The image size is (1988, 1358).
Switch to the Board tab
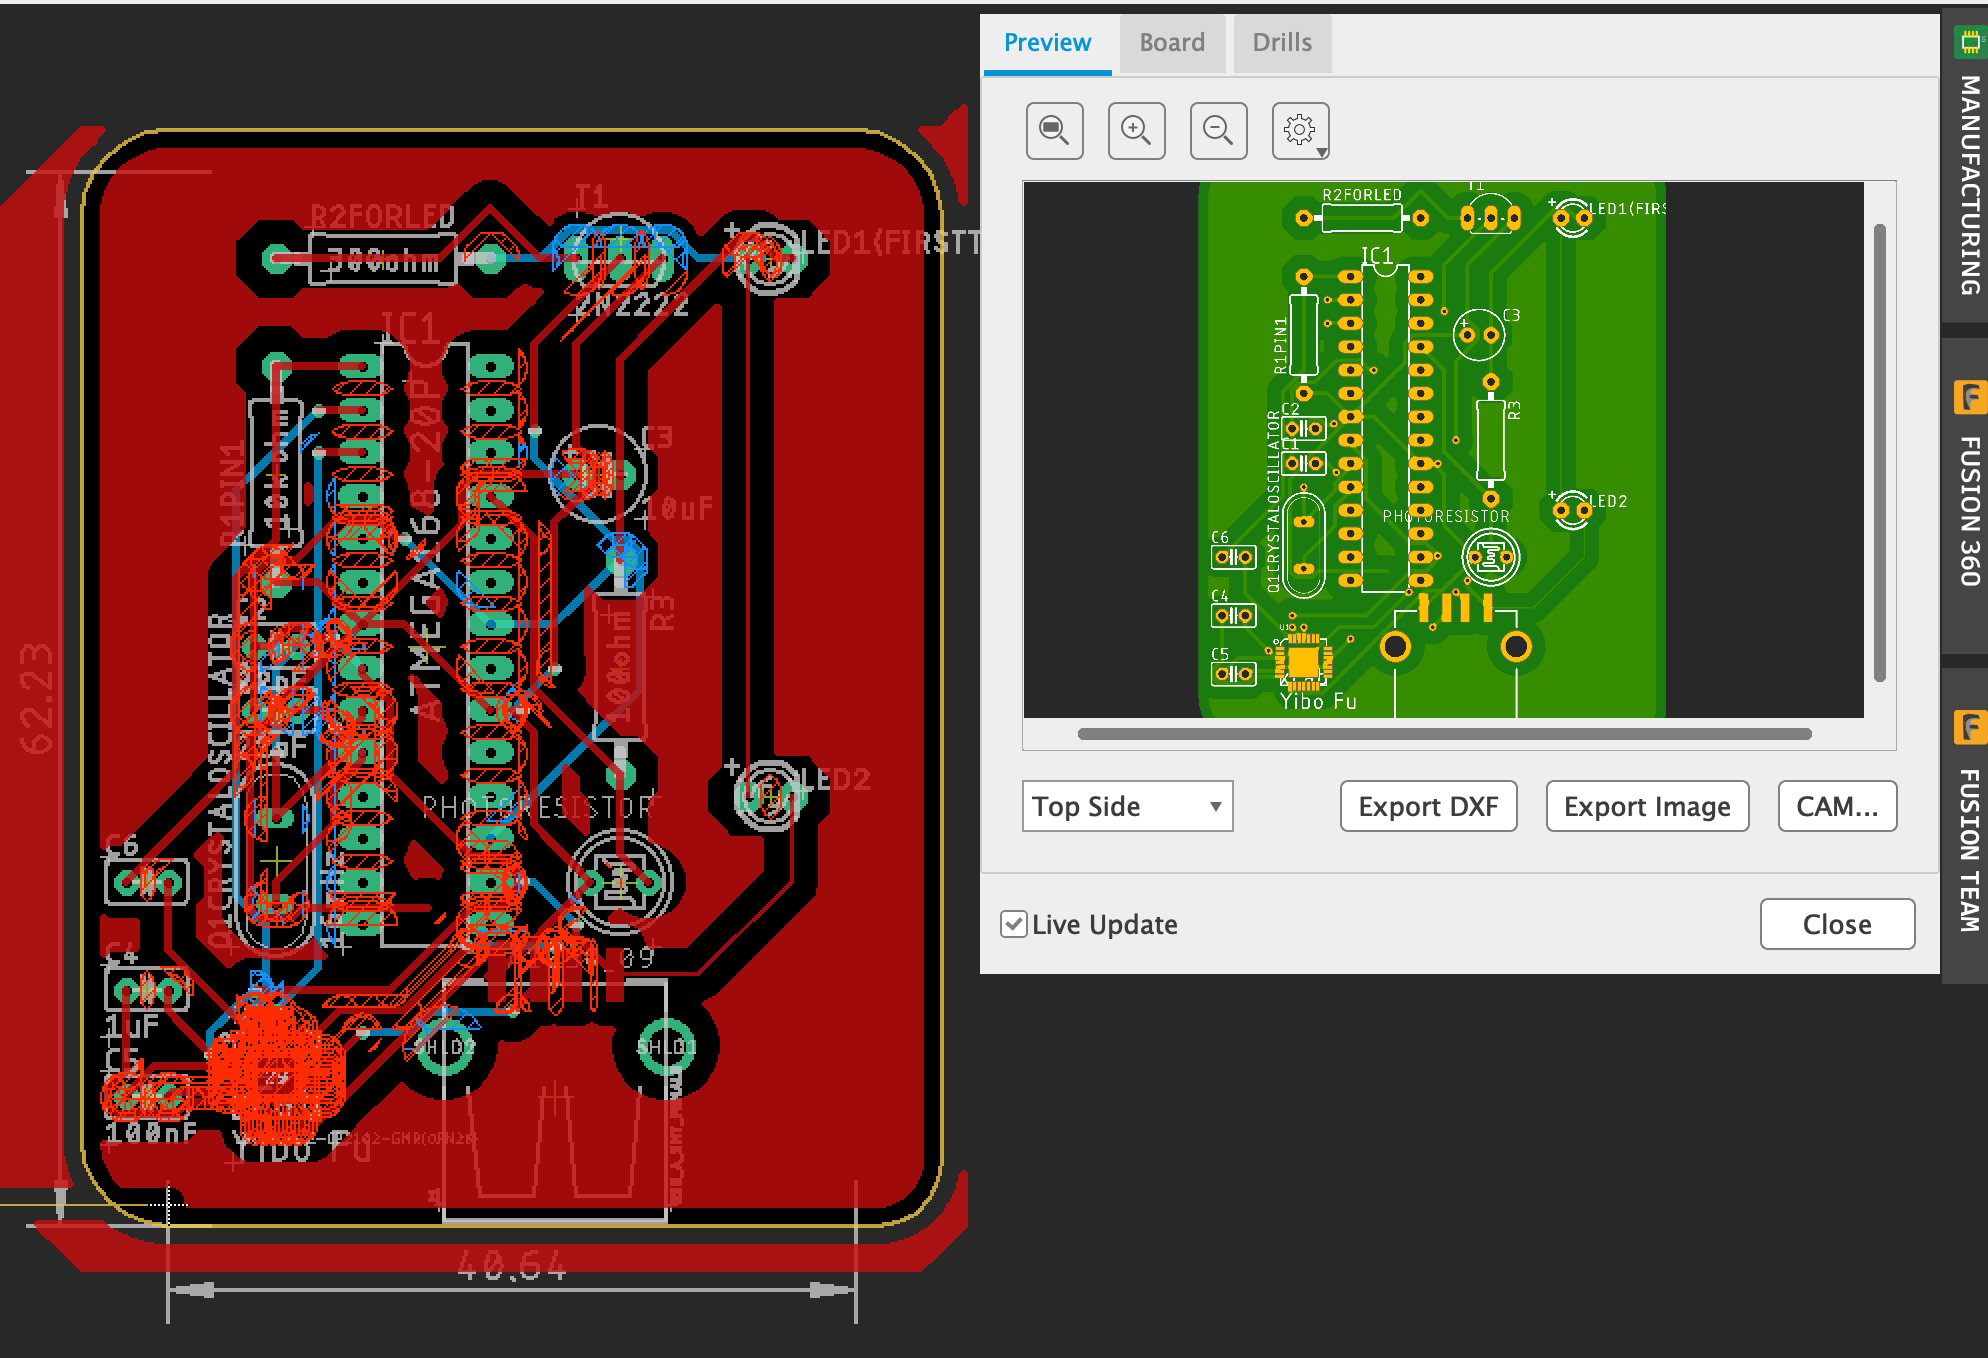1172,43
